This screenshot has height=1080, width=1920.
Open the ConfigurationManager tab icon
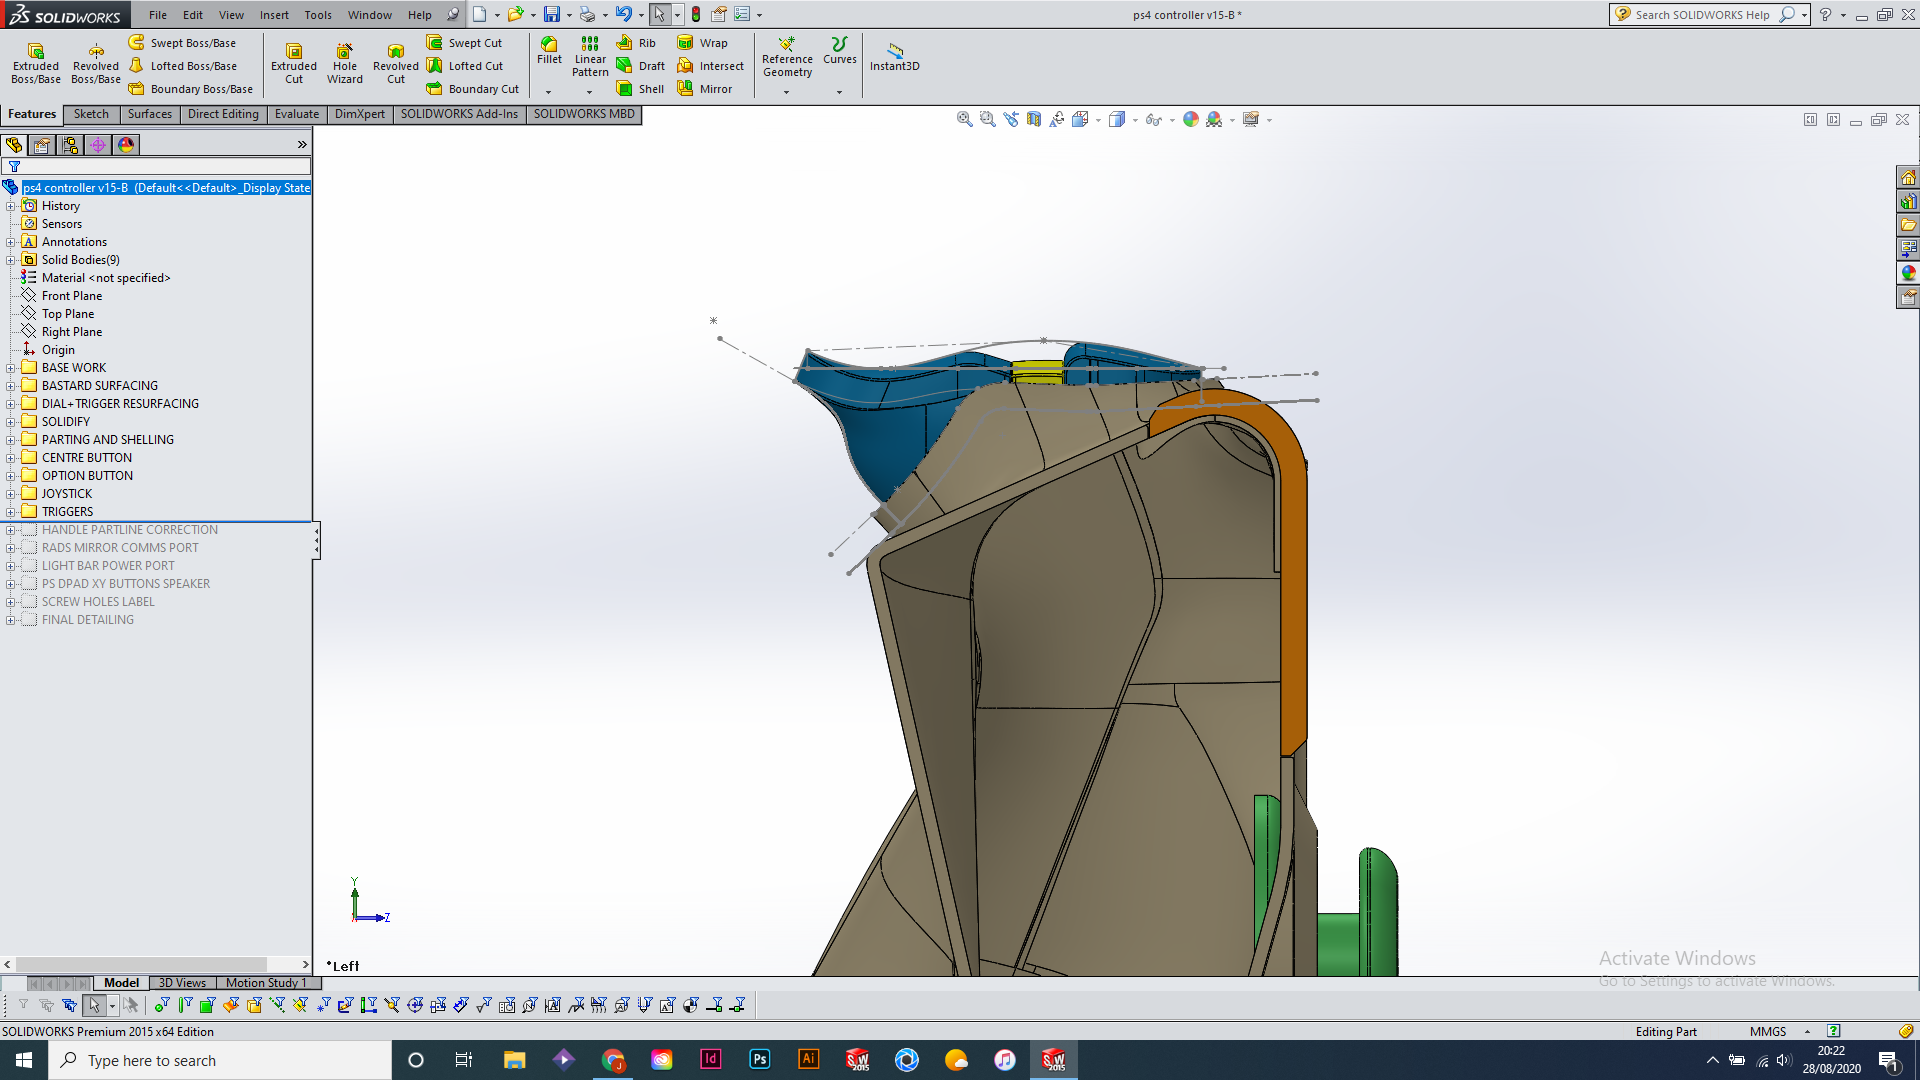coord(70,145)
